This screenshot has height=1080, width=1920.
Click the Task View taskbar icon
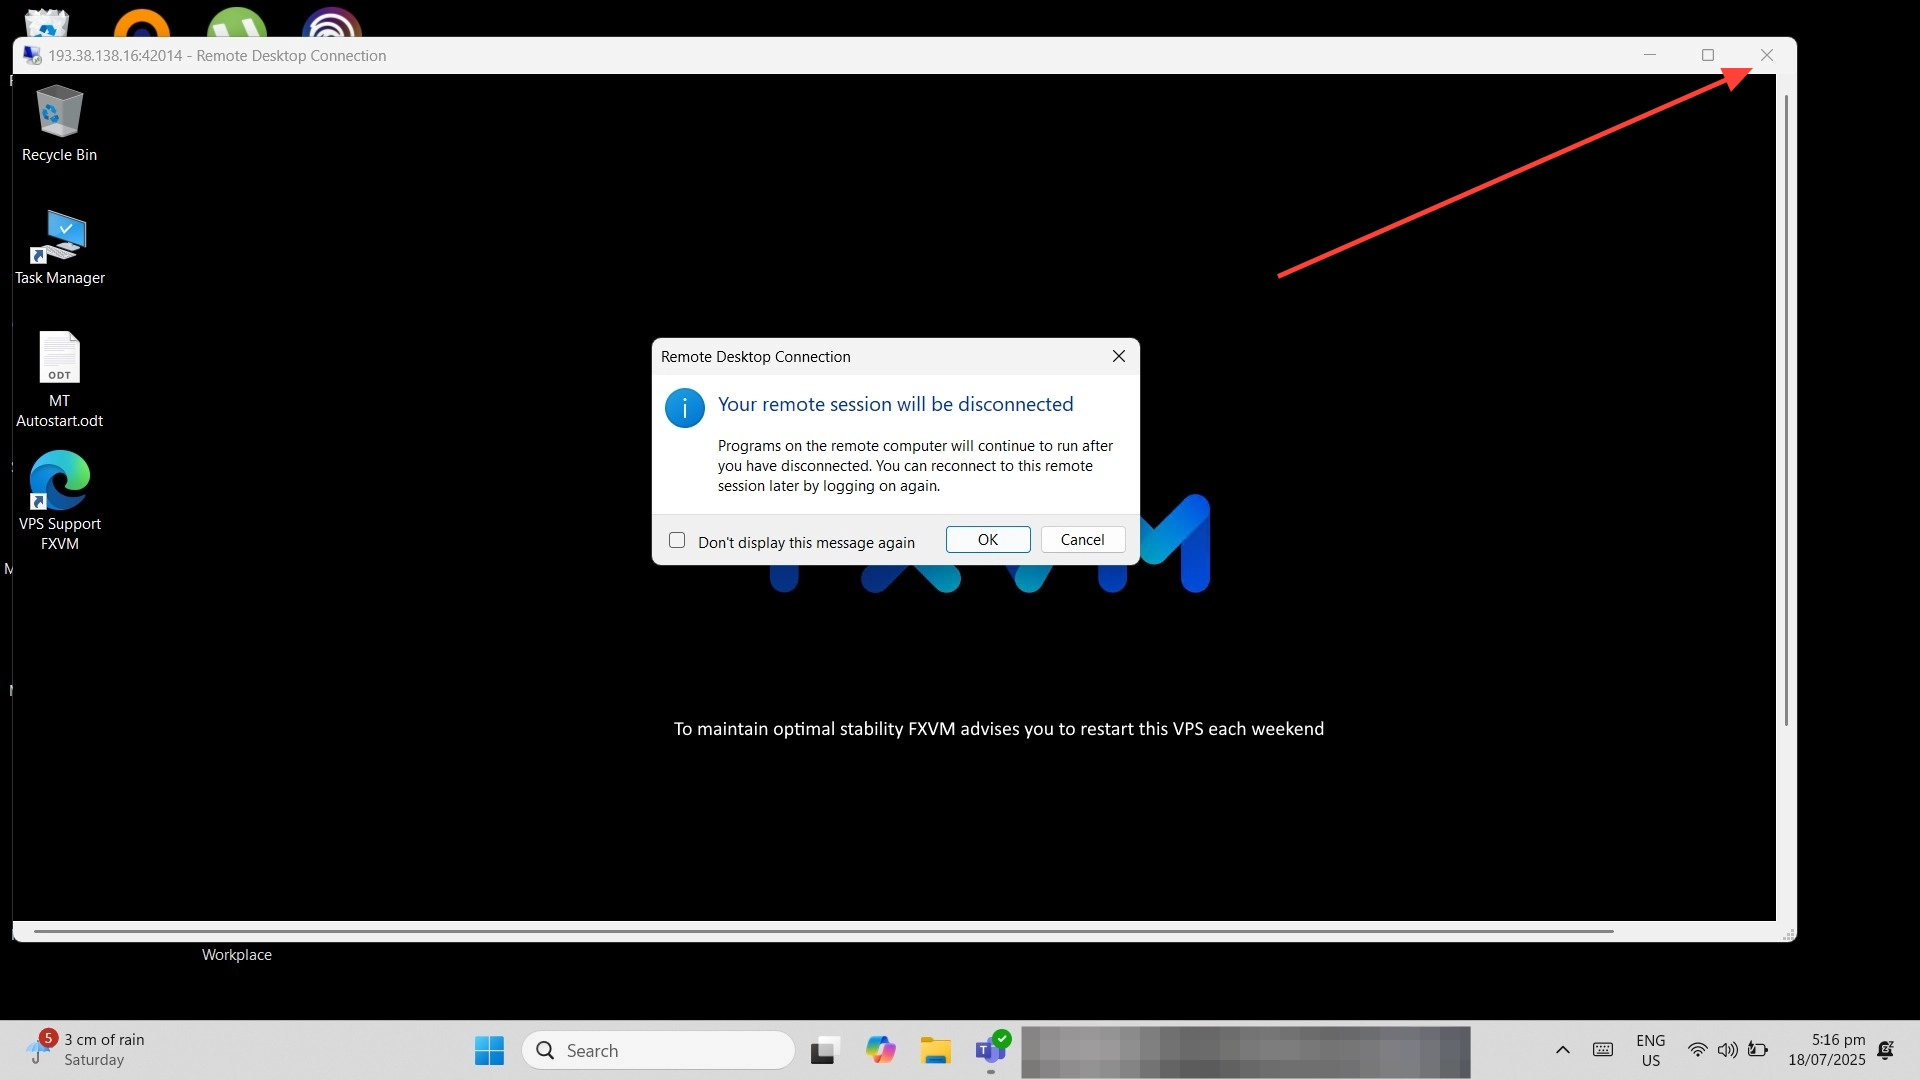tap(823, 1050)
